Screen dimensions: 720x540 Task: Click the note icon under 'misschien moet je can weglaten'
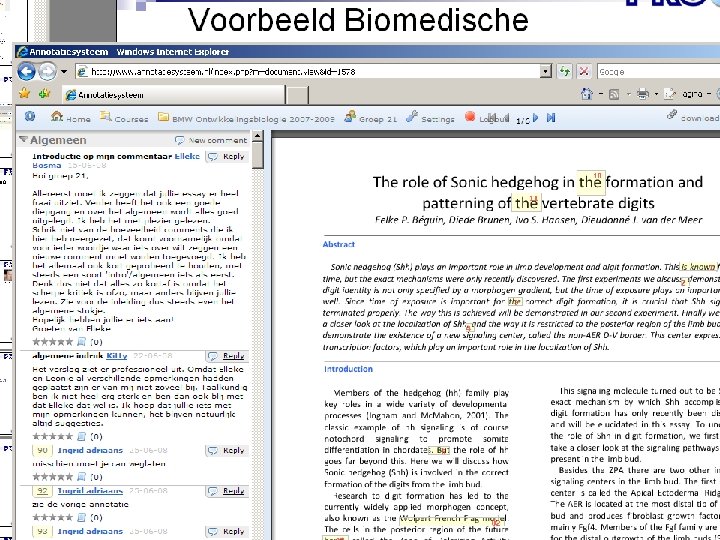[x=81, y=477]
